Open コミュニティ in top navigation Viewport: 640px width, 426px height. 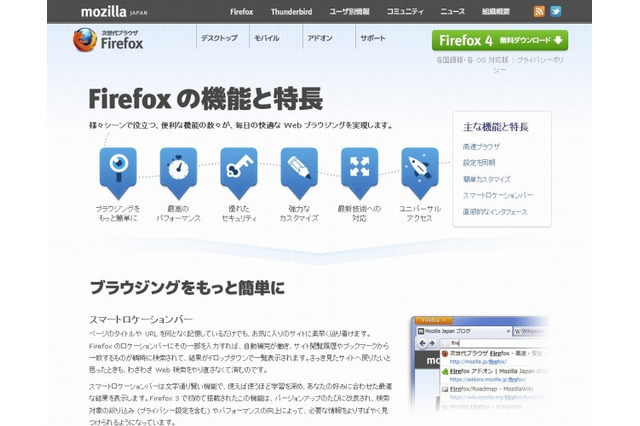pyautogui.click(x=405, y=12)
